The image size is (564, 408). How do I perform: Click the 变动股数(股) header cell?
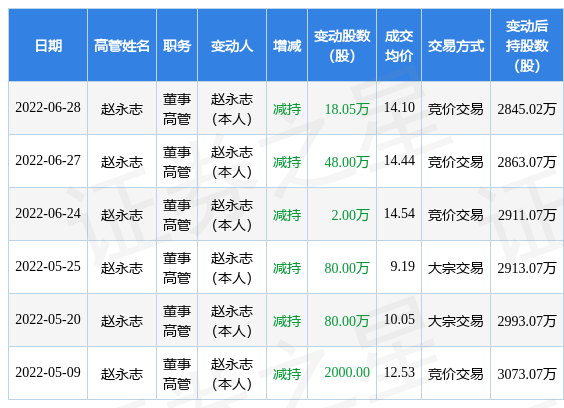[x=342, y=46]
